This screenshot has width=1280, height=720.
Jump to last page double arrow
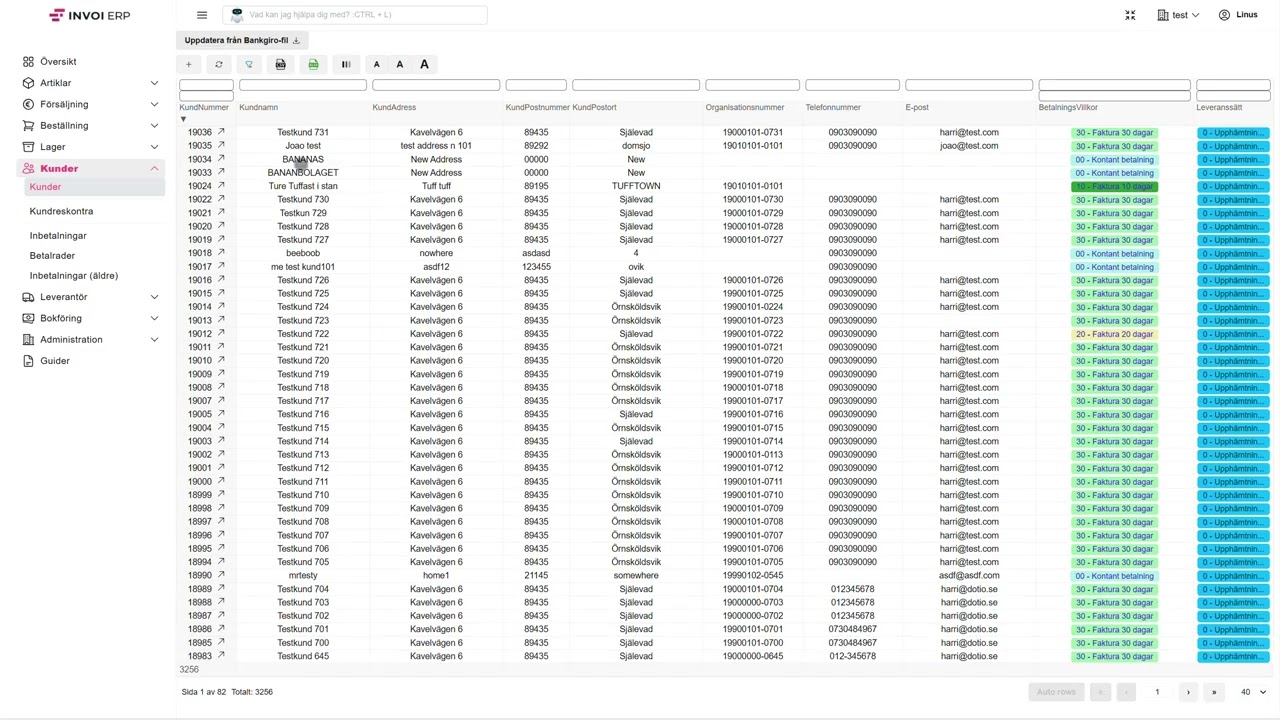[1214, 692]
